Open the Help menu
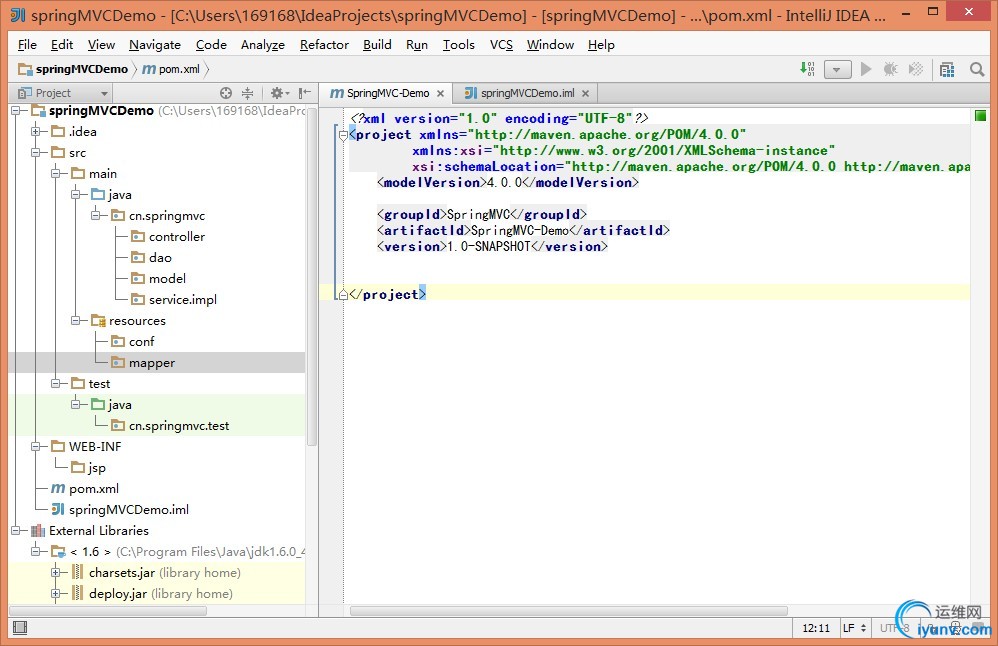The width and height of the screenshot is (998, 646). pos(601,45)
